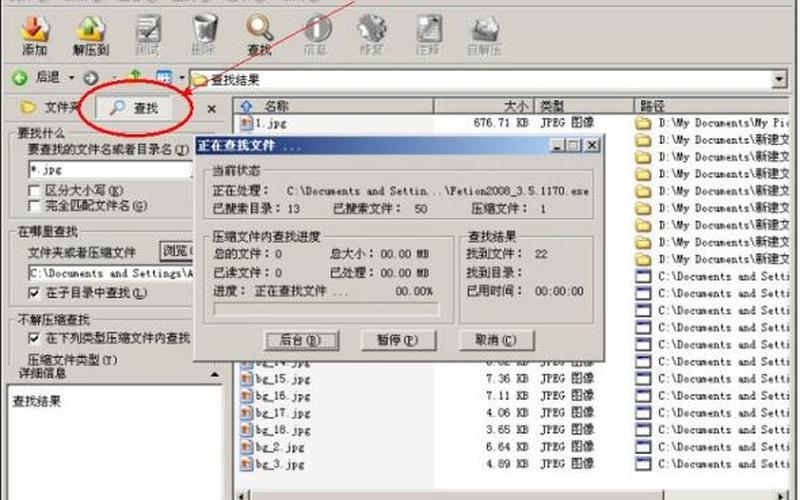Click the file icon of bg_17.jpg
800x500 pixels.
click(x=246, y=413)
